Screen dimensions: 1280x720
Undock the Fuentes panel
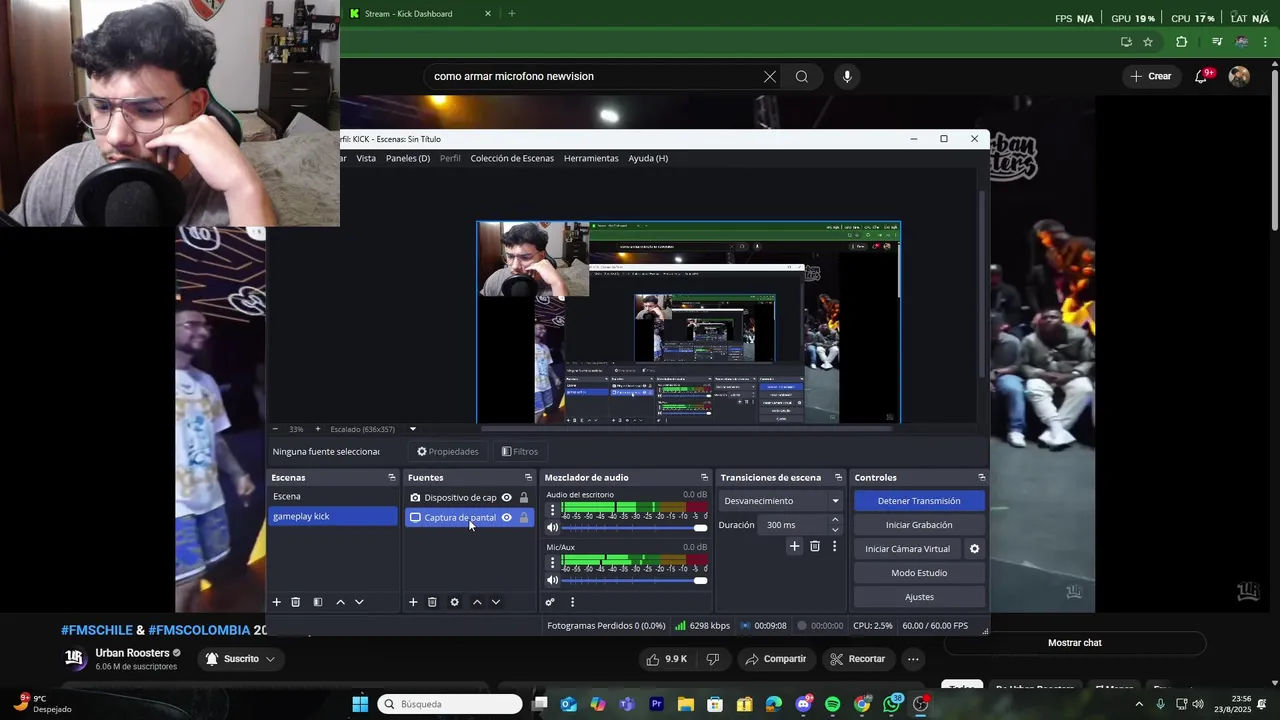click(x=528, y=477)
